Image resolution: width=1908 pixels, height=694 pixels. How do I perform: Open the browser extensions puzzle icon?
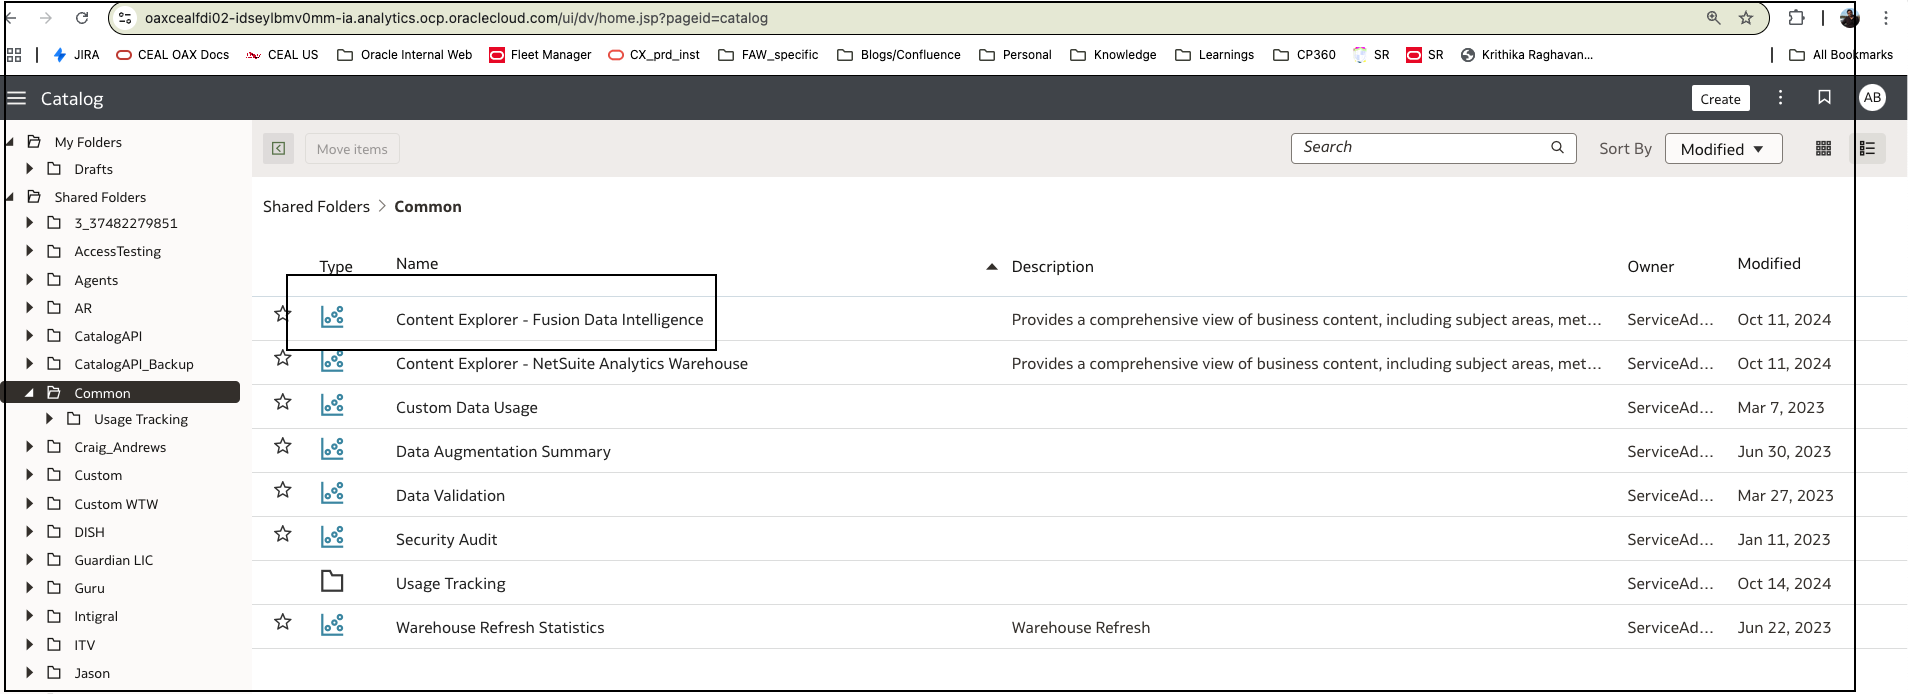[1797, 18]
